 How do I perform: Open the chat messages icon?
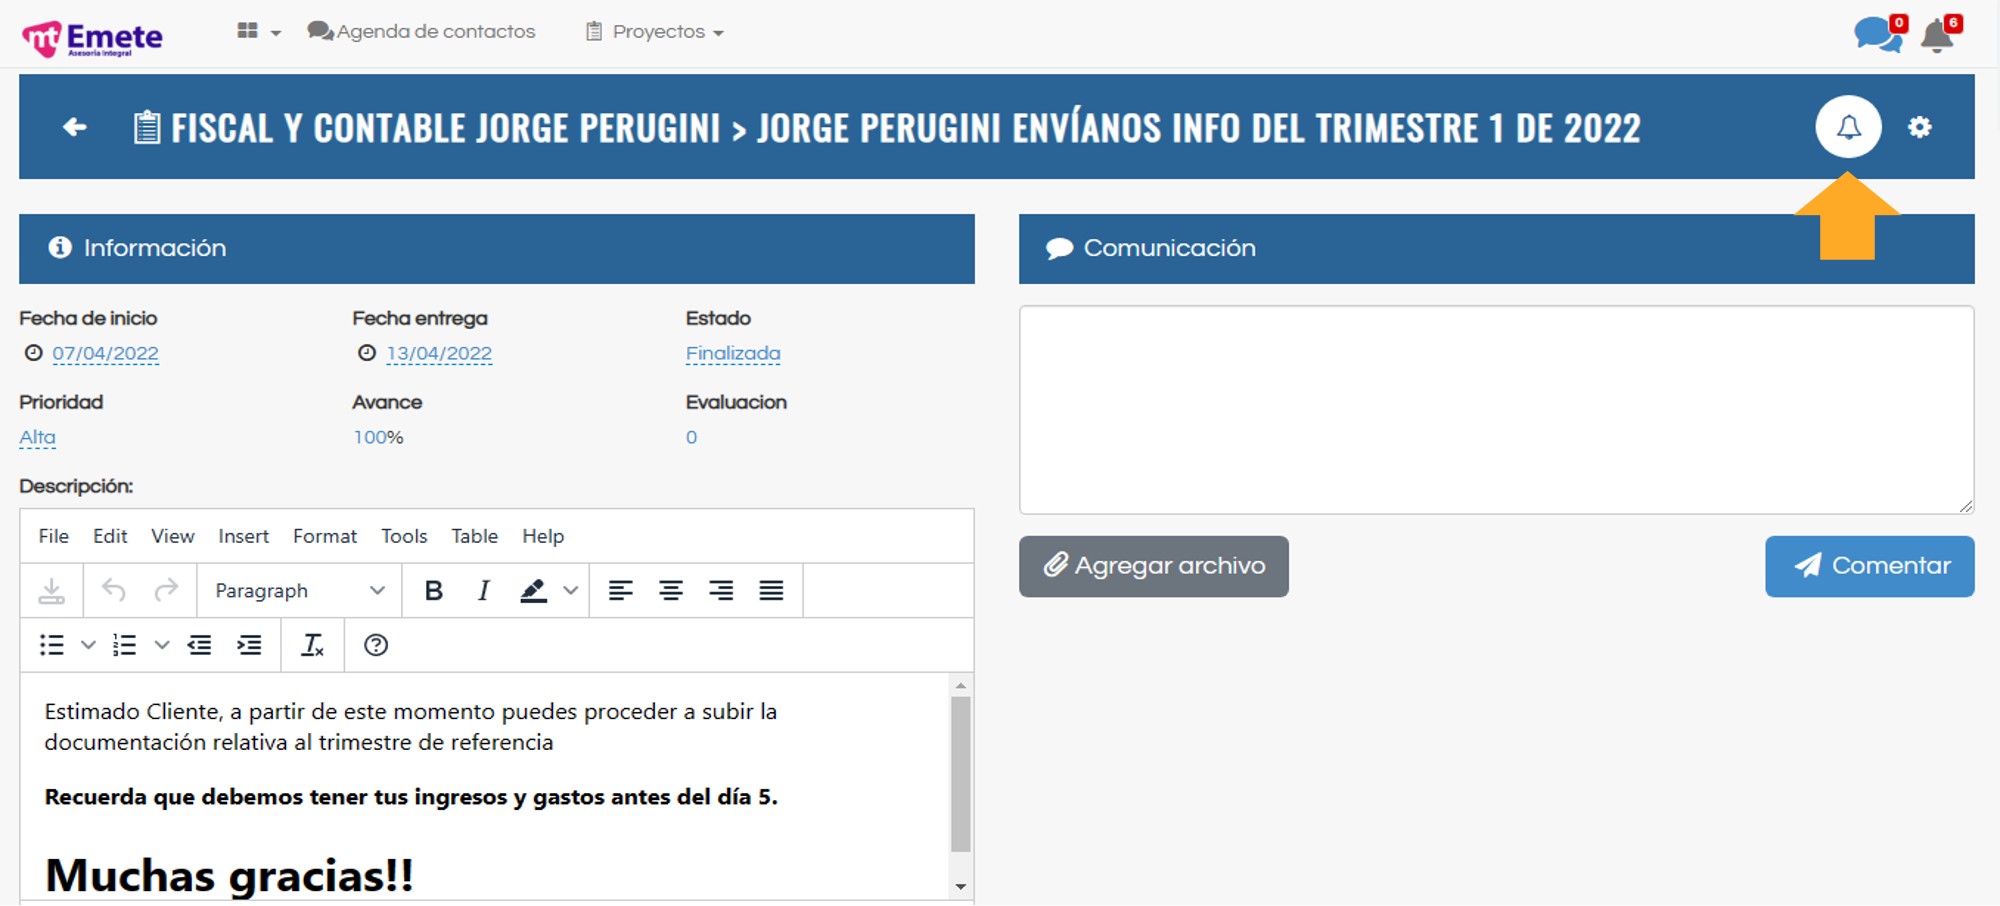[x=1877, y=35]
